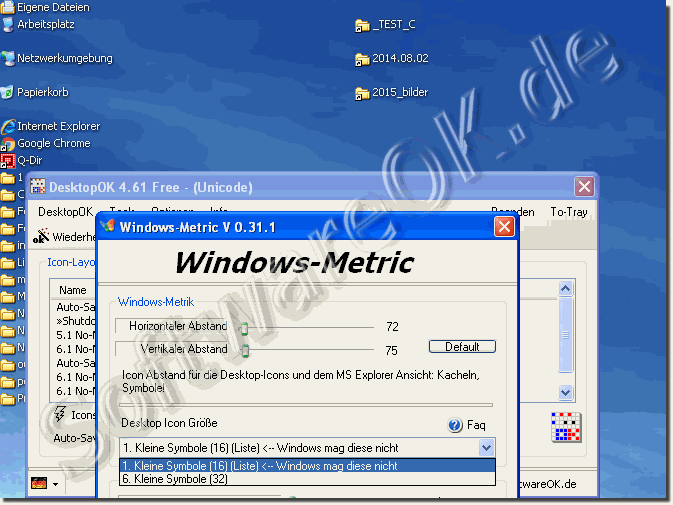This screenshot has height=505, width=673.
Task: Select the '5.1 No-' row in layout list
Action: 76,335
